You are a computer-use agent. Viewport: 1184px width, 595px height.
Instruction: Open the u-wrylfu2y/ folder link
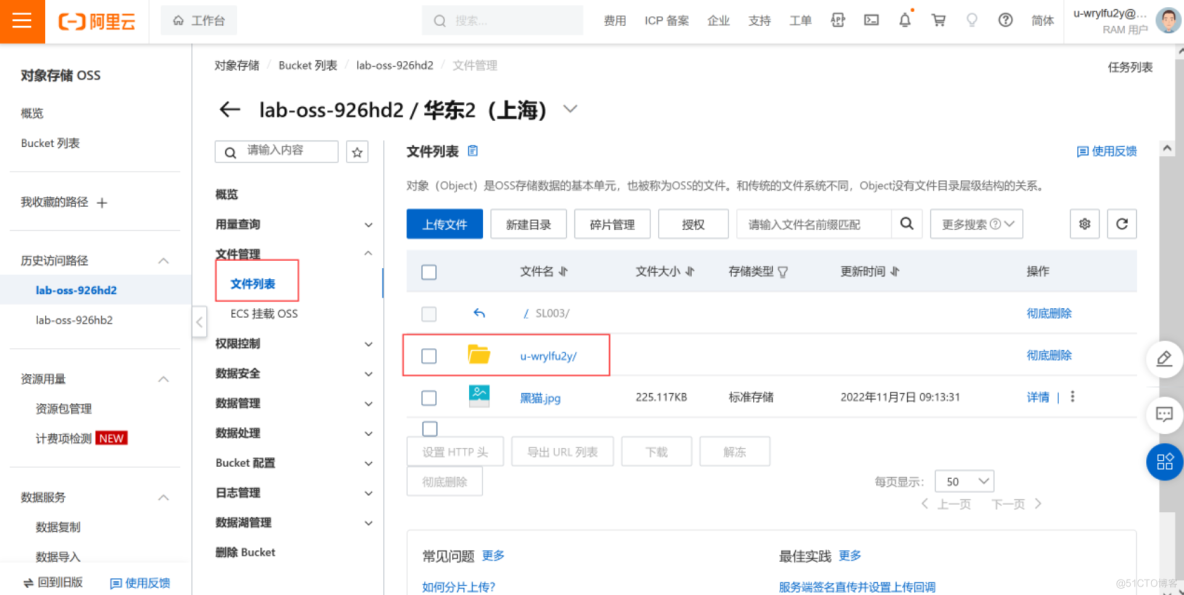[548, 356]
